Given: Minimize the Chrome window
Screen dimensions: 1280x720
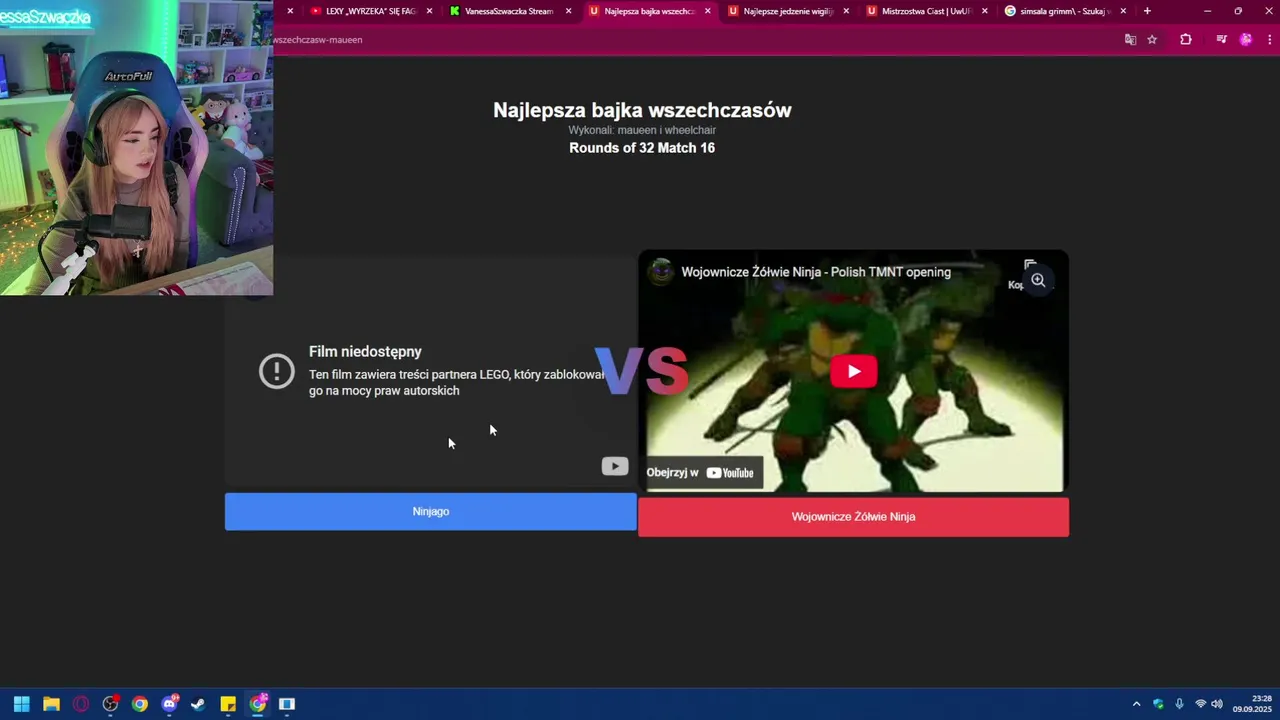Looking at the screenshot, I should tap(1207, 11).
